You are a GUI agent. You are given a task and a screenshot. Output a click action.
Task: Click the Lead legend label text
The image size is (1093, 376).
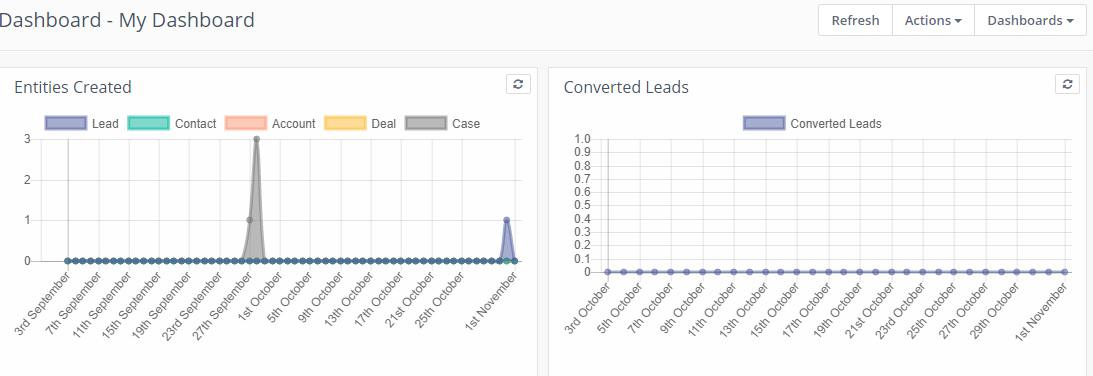pos(105,123)
